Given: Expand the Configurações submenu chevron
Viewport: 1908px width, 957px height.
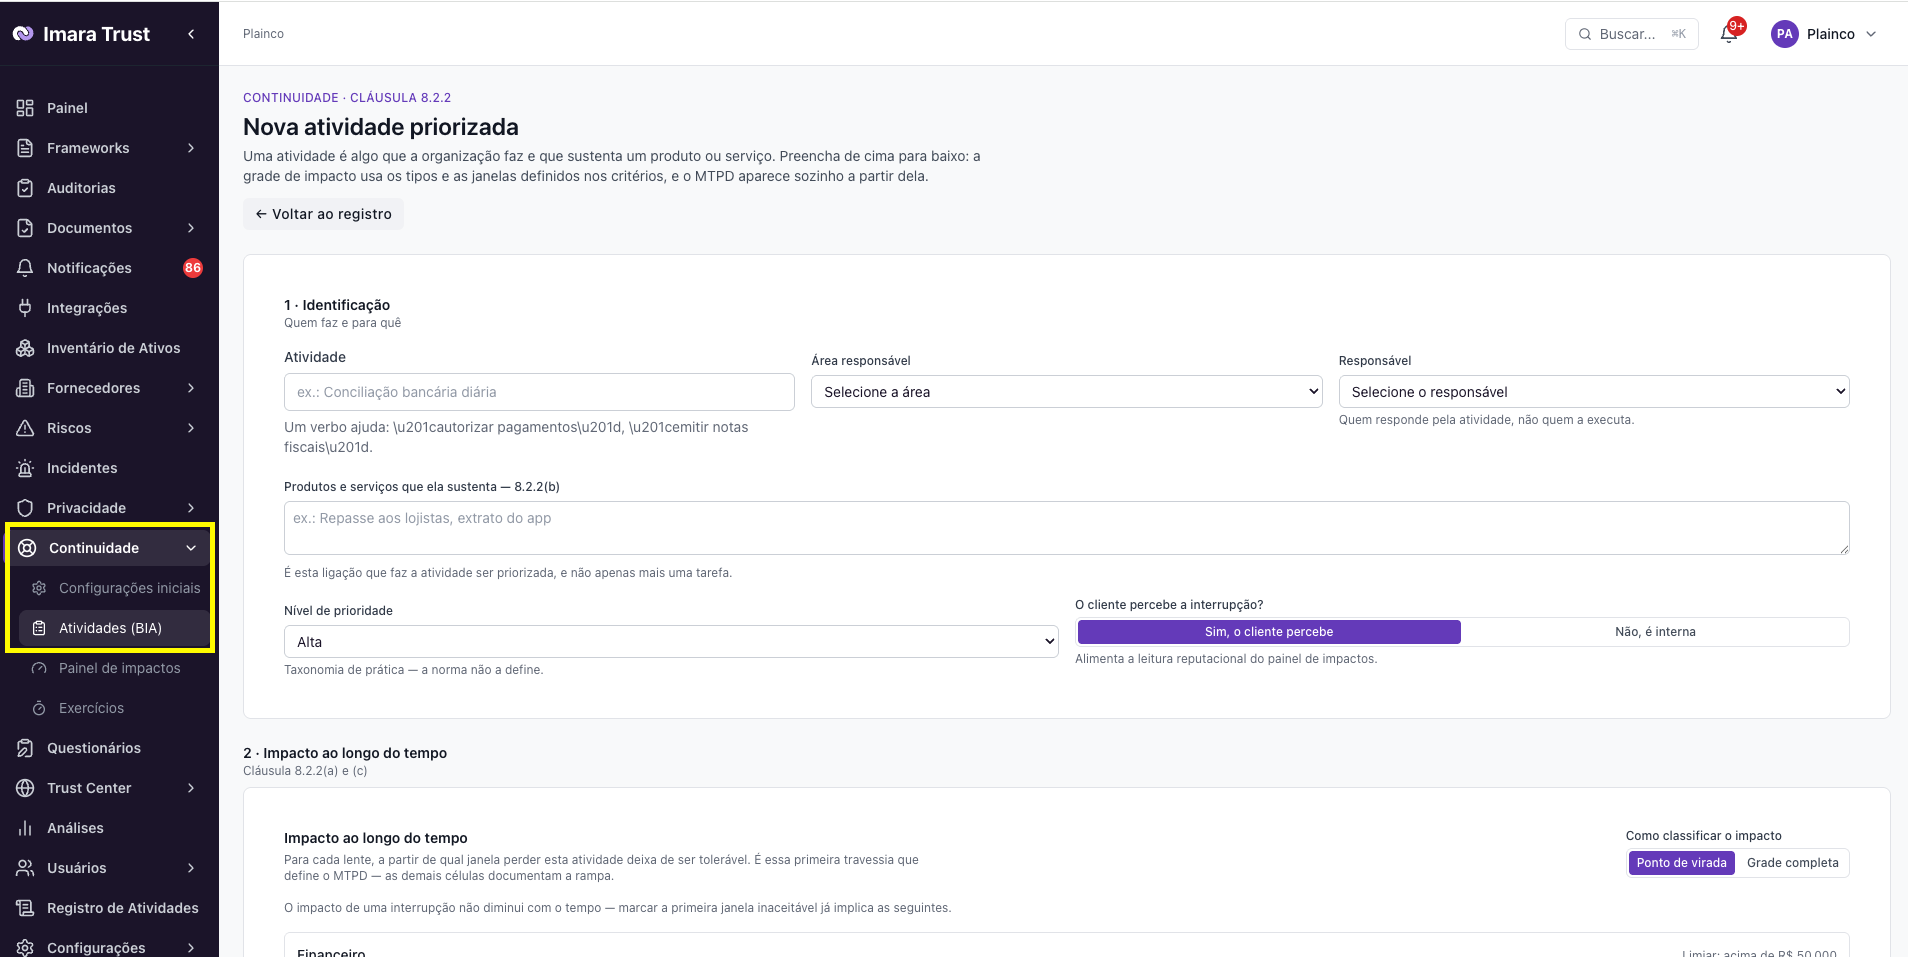Looking at the screenshot, I should click(191, 947).
